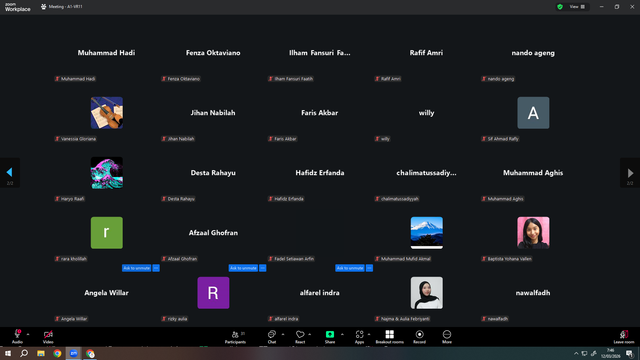Select Haryo Raafi's wave artwork avatar

pos(107,173)
